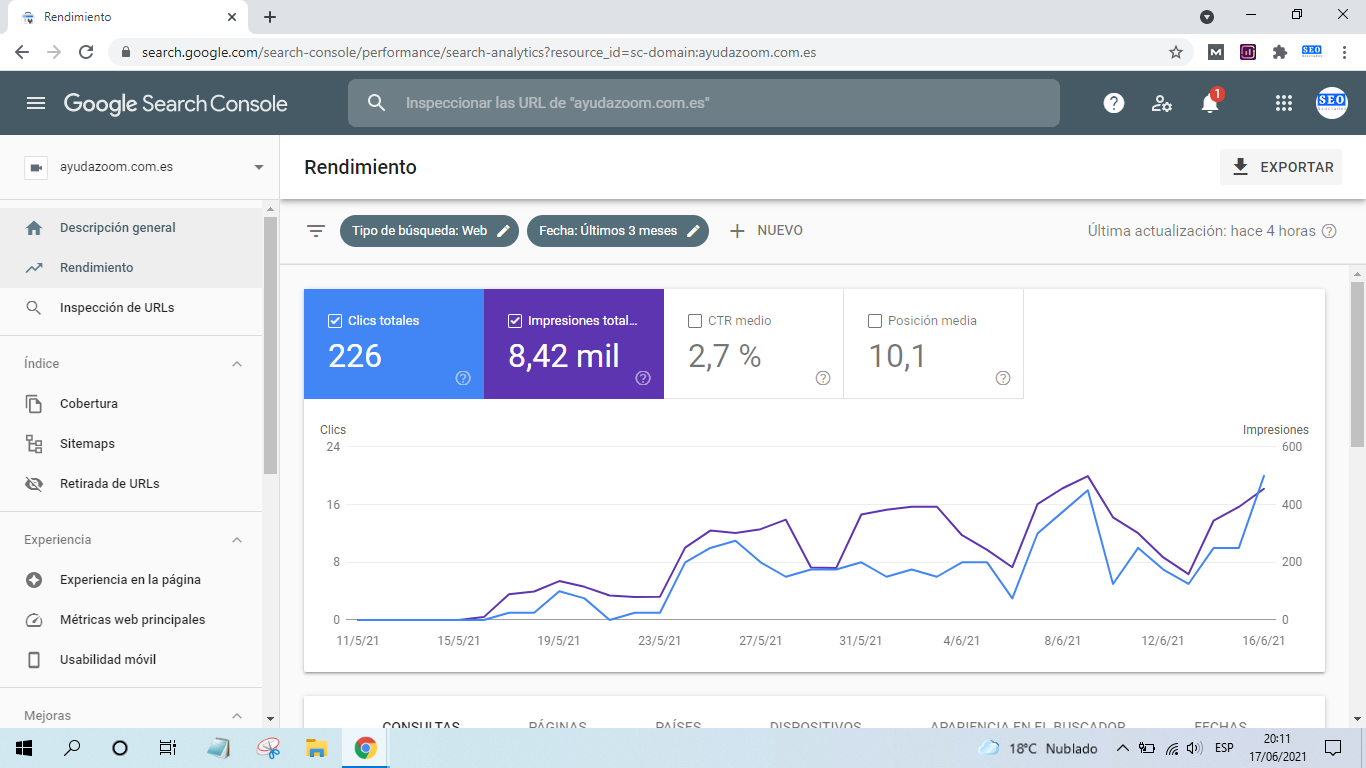
Task: Open the hamburger main menu
Action: pos(36,103)
